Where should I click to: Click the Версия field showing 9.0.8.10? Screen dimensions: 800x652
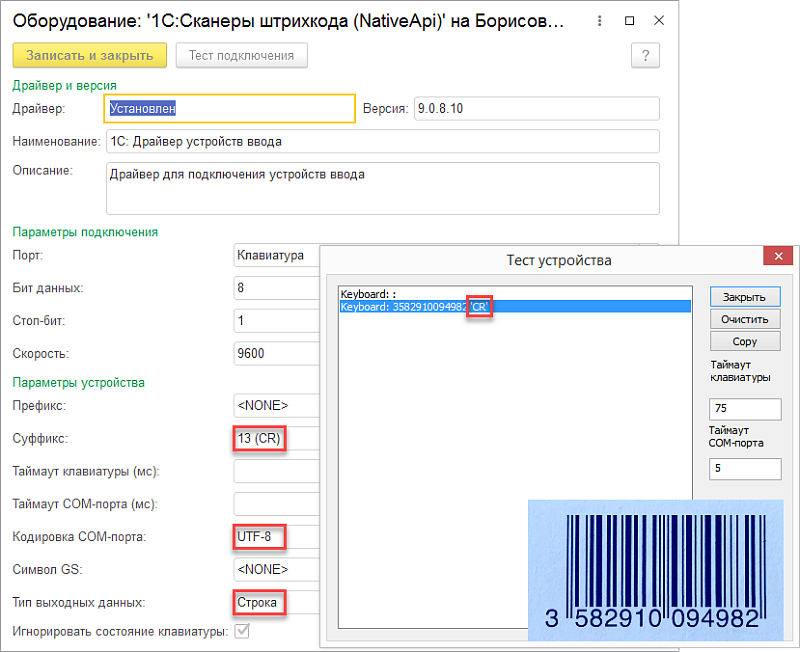pyautogui.click(x=536, y=108)
